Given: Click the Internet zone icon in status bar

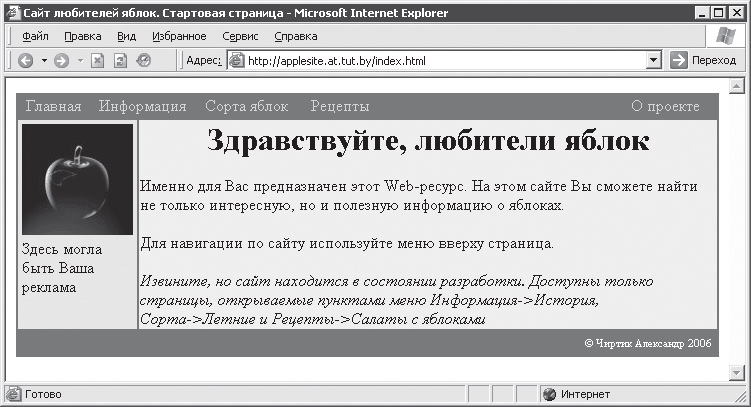Looking at the screenshot, I should [548, 394].
